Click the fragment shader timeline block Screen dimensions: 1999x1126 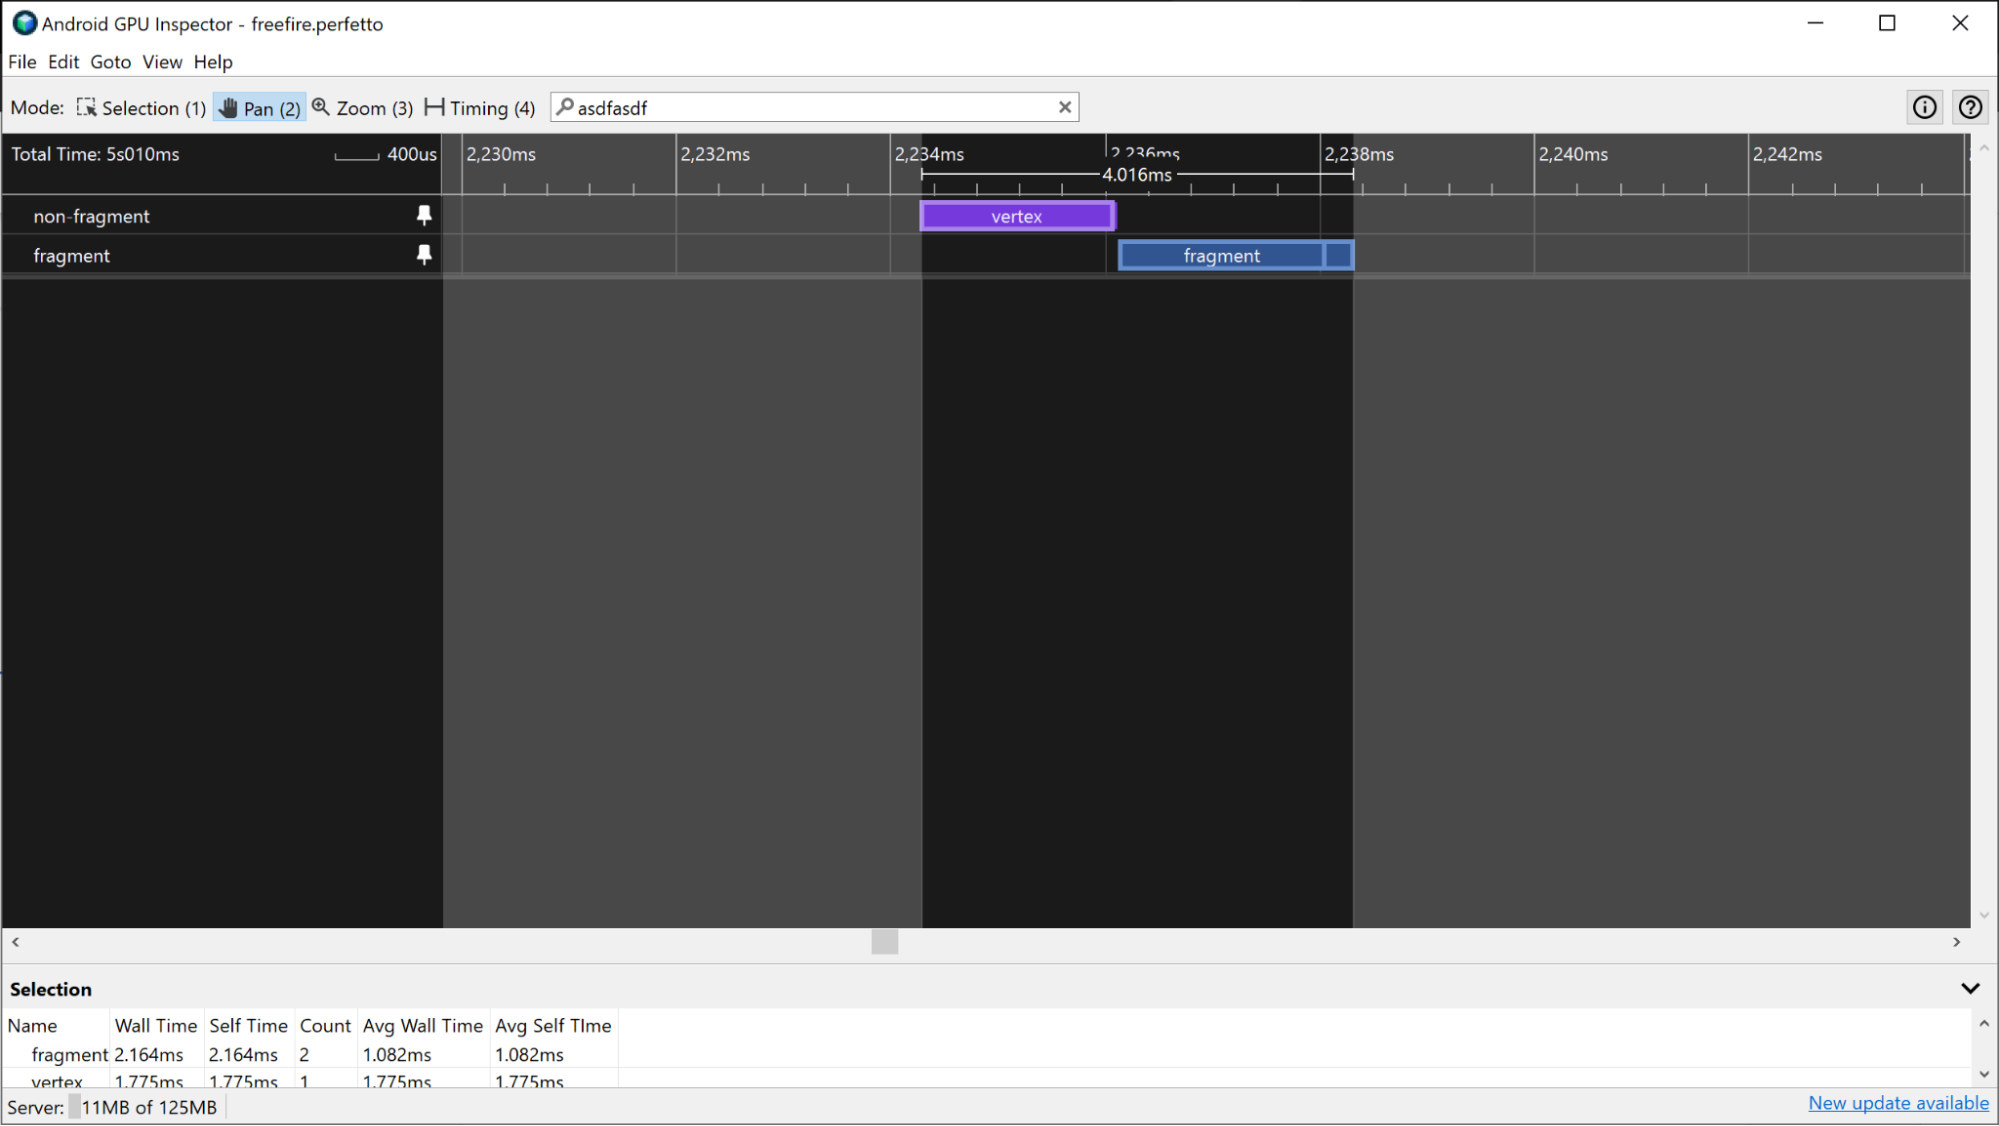(1221, 255)
